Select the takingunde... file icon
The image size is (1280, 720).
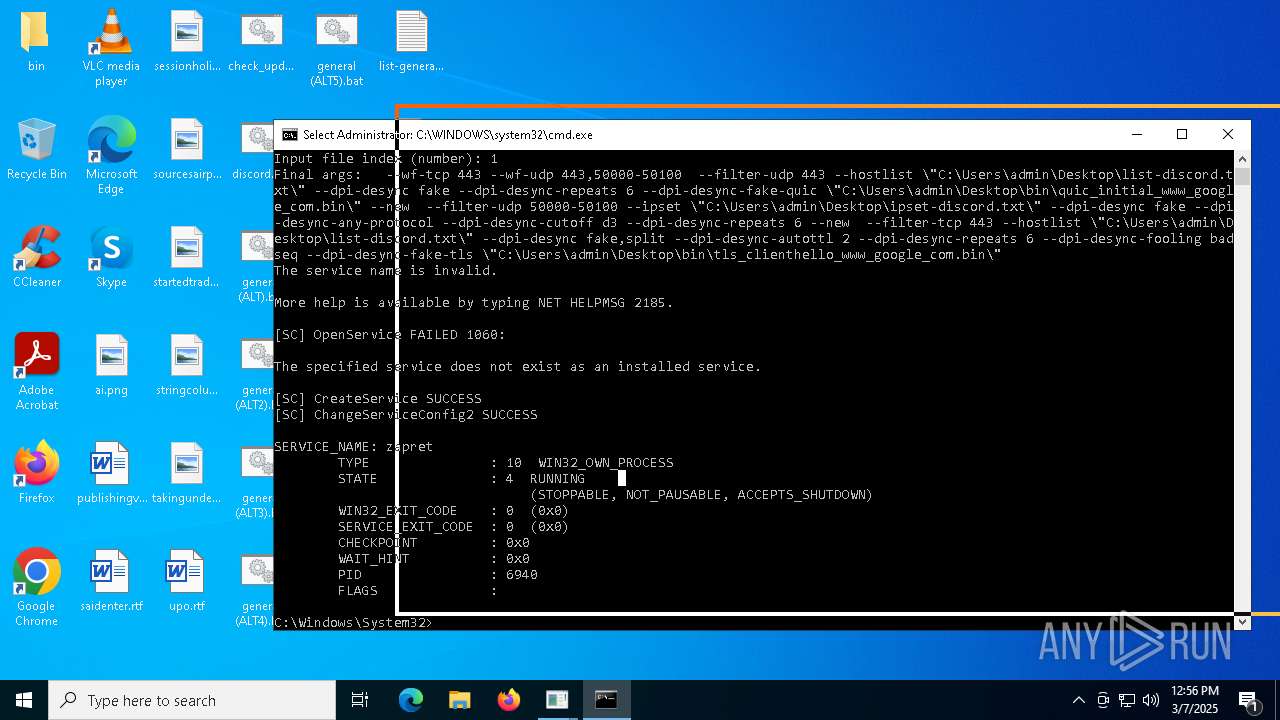point(187,472)
